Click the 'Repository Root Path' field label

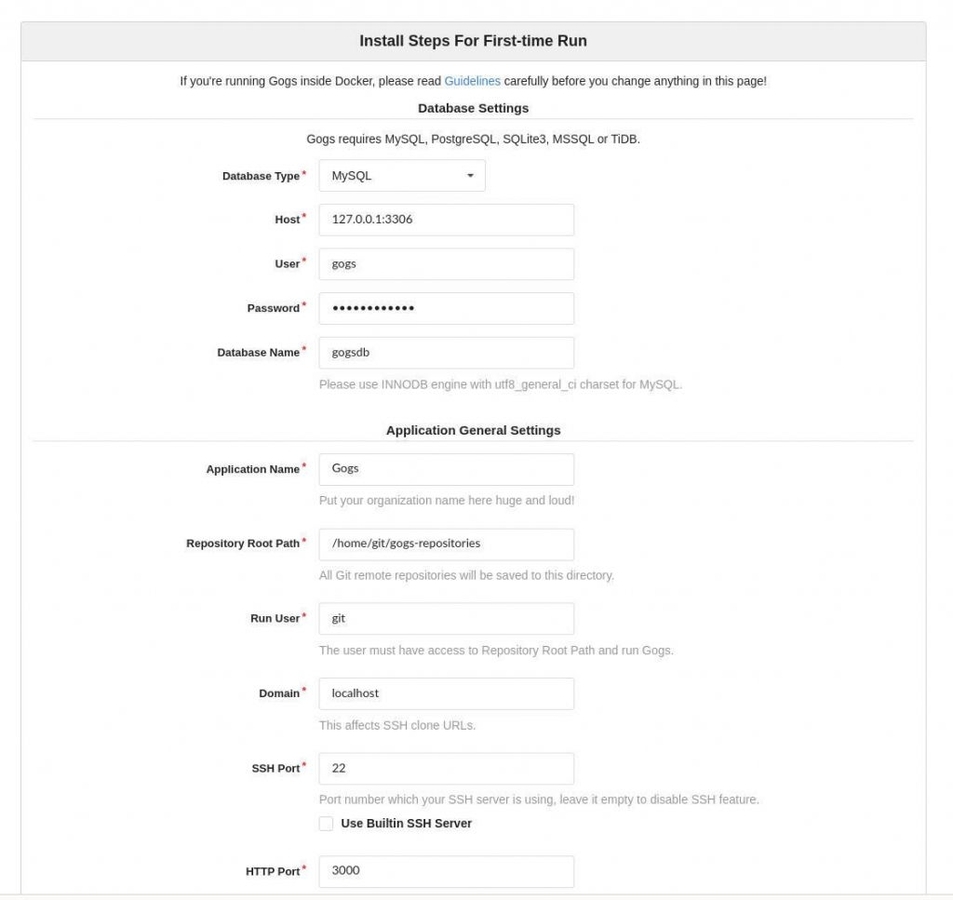click(243, 544)
